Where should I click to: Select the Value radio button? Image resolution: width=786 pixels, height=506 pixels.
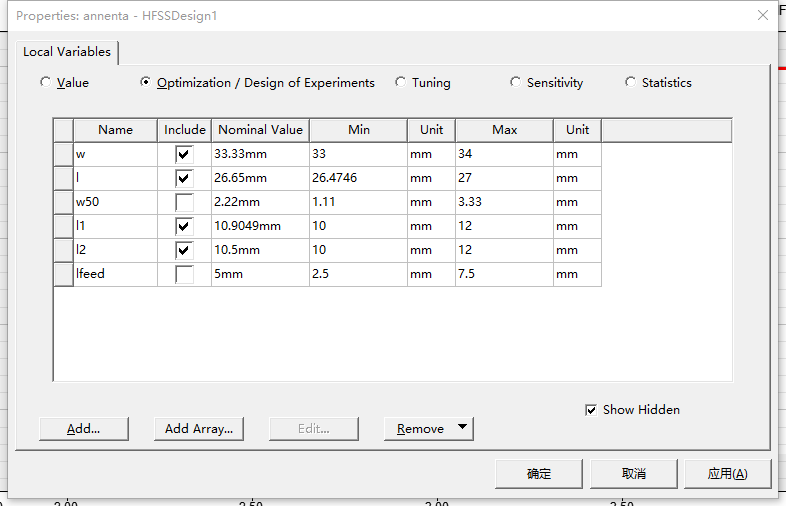45,83
